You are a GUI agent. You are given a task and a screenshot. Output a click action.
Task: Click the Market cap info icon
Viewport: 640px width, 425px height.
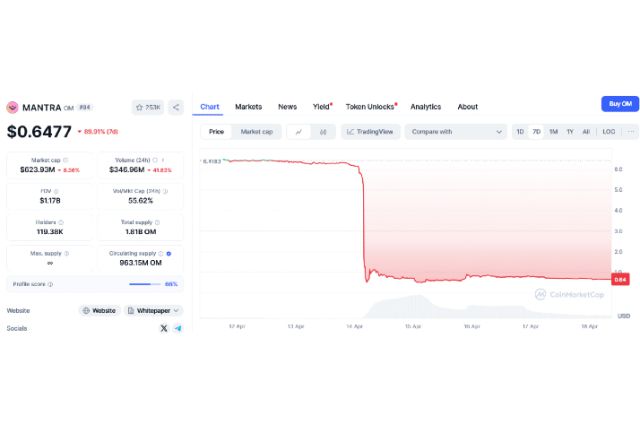tap(66, 160)
